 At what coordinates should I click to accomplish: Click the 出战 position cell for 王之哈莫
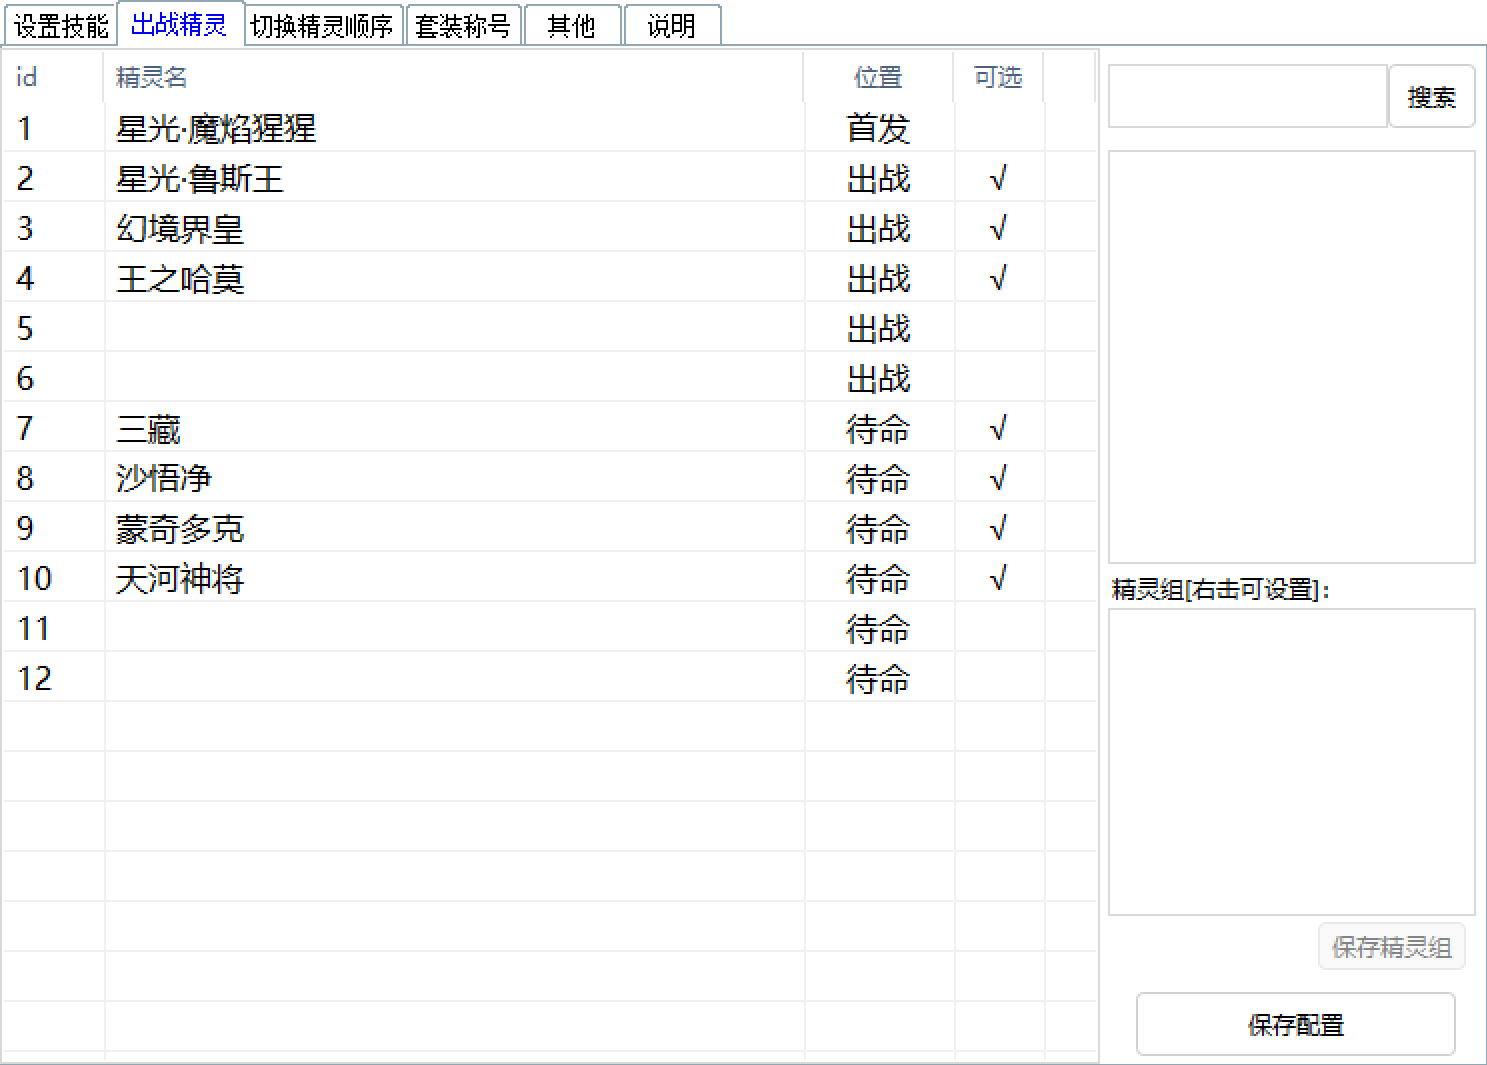(879, 278)
